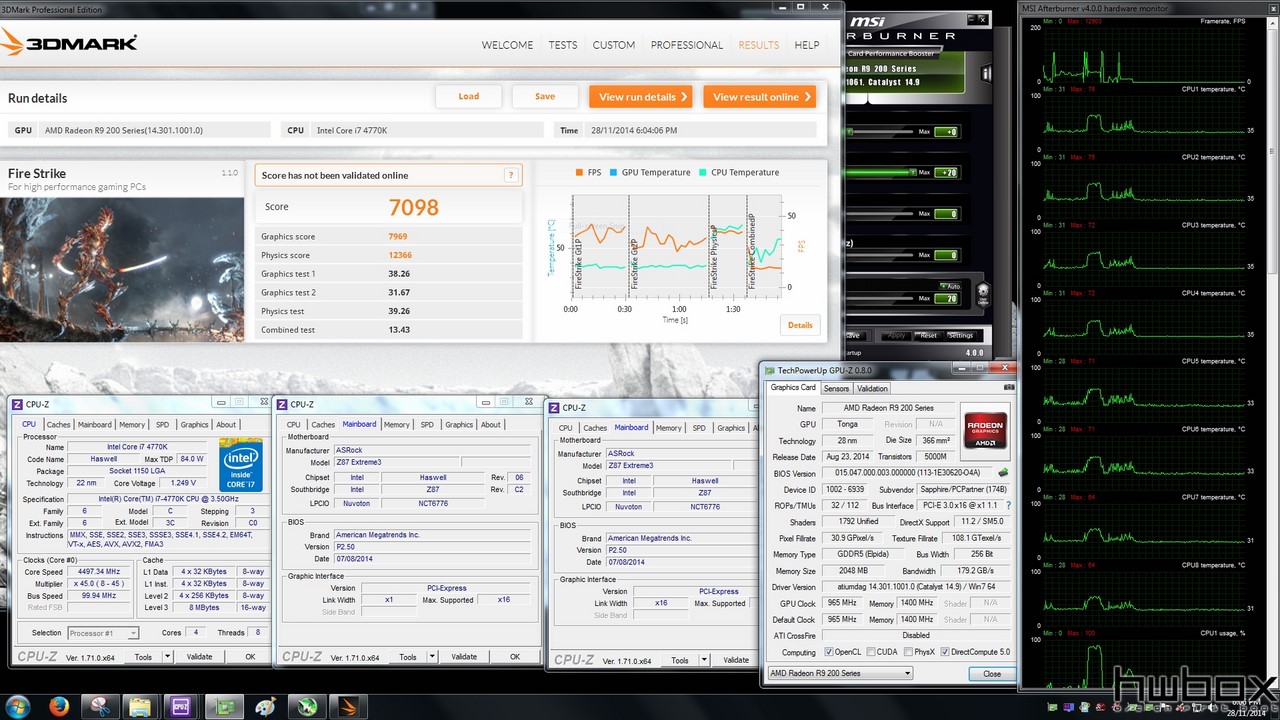
Task: Toggle the CUDA checkbox in GPU-Z
Action: 869,652
